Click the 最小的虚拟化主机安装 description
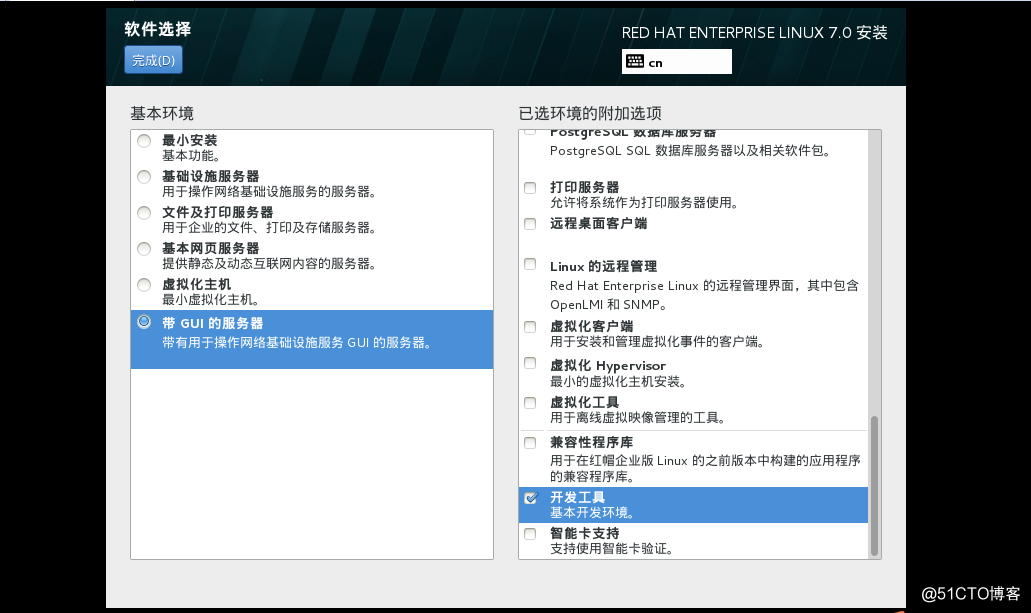The width and height of the screenshot is (1031, 613). tap(618, 381)
